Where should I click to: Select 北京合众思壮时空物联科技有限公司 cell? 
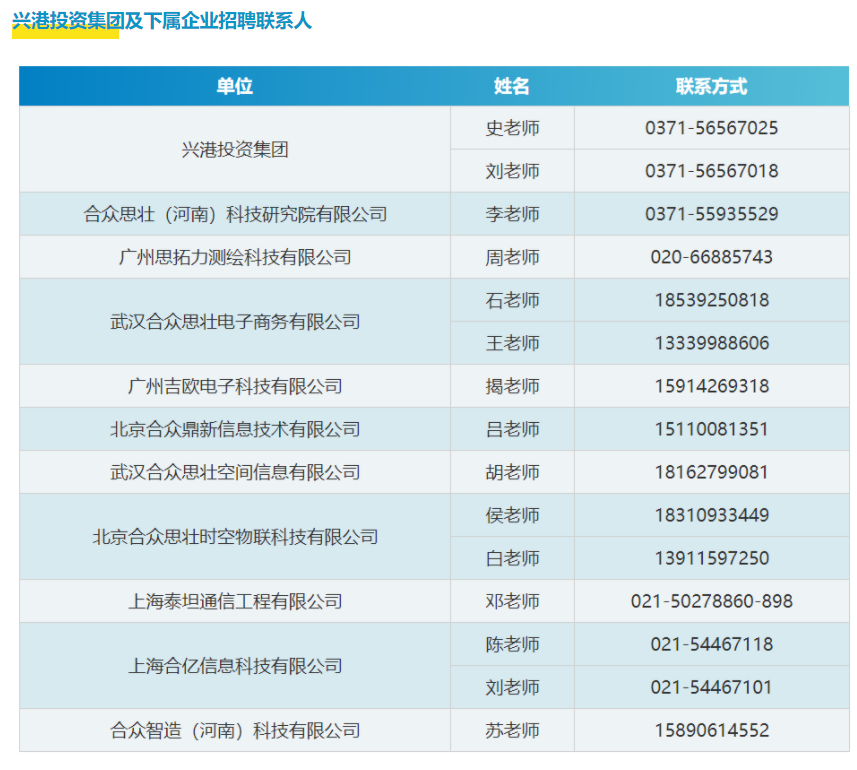(234, 537)
